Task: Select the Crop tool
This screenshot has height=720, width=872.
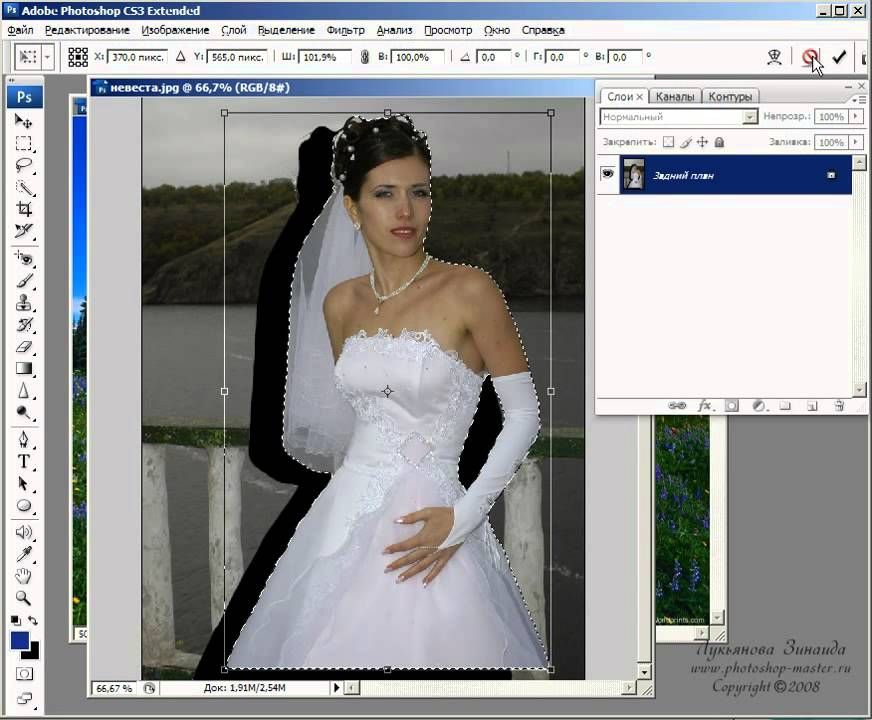Action: [23, 209]
